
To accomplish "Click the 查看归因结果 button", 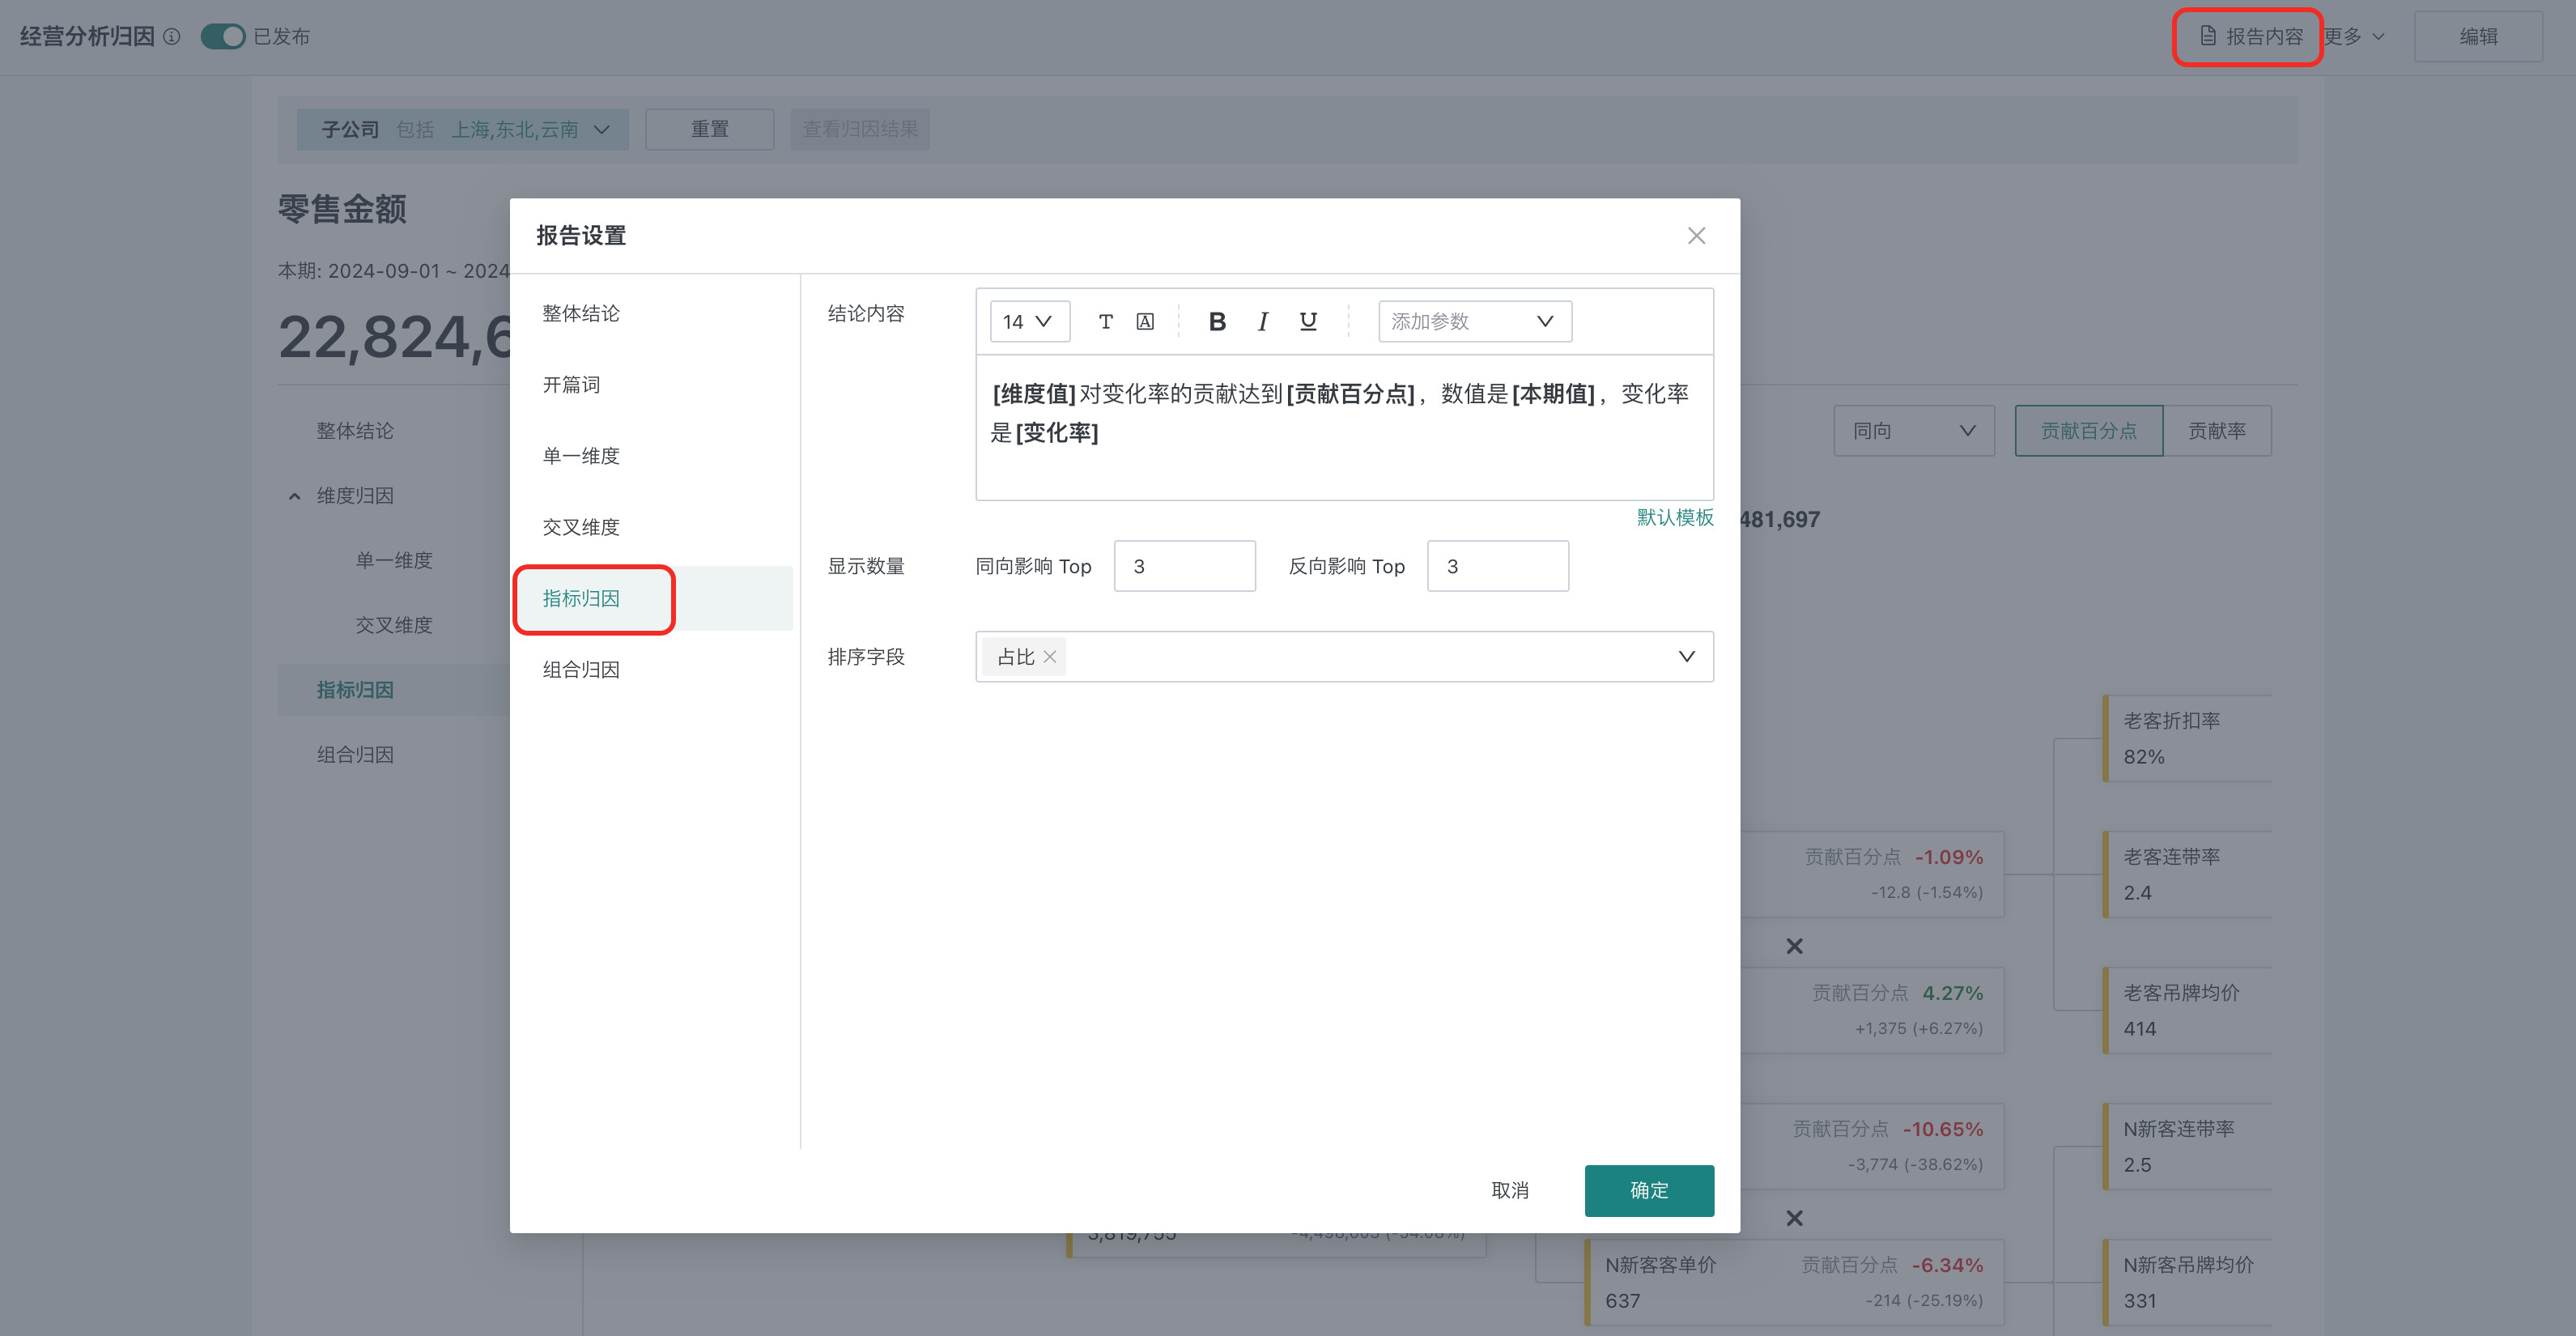I will point(860,129).
